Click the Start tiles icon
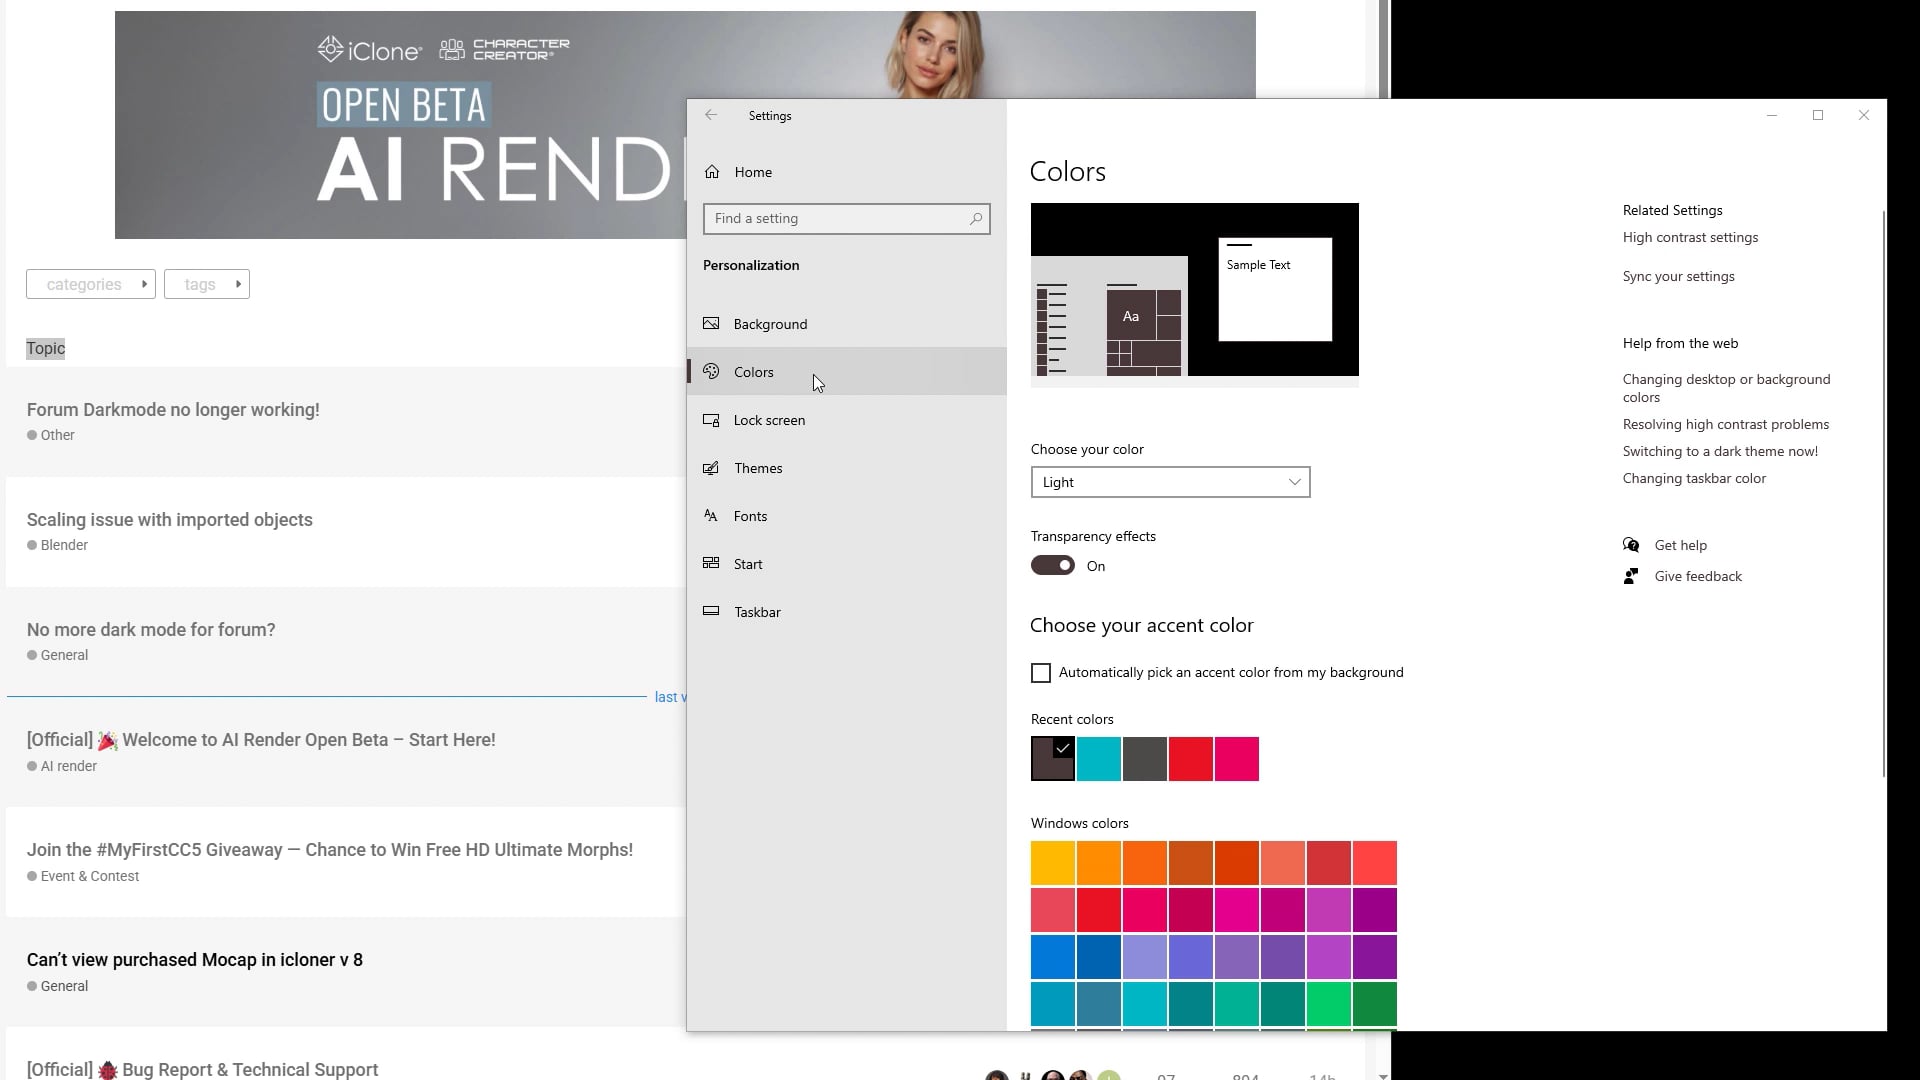 711,563
